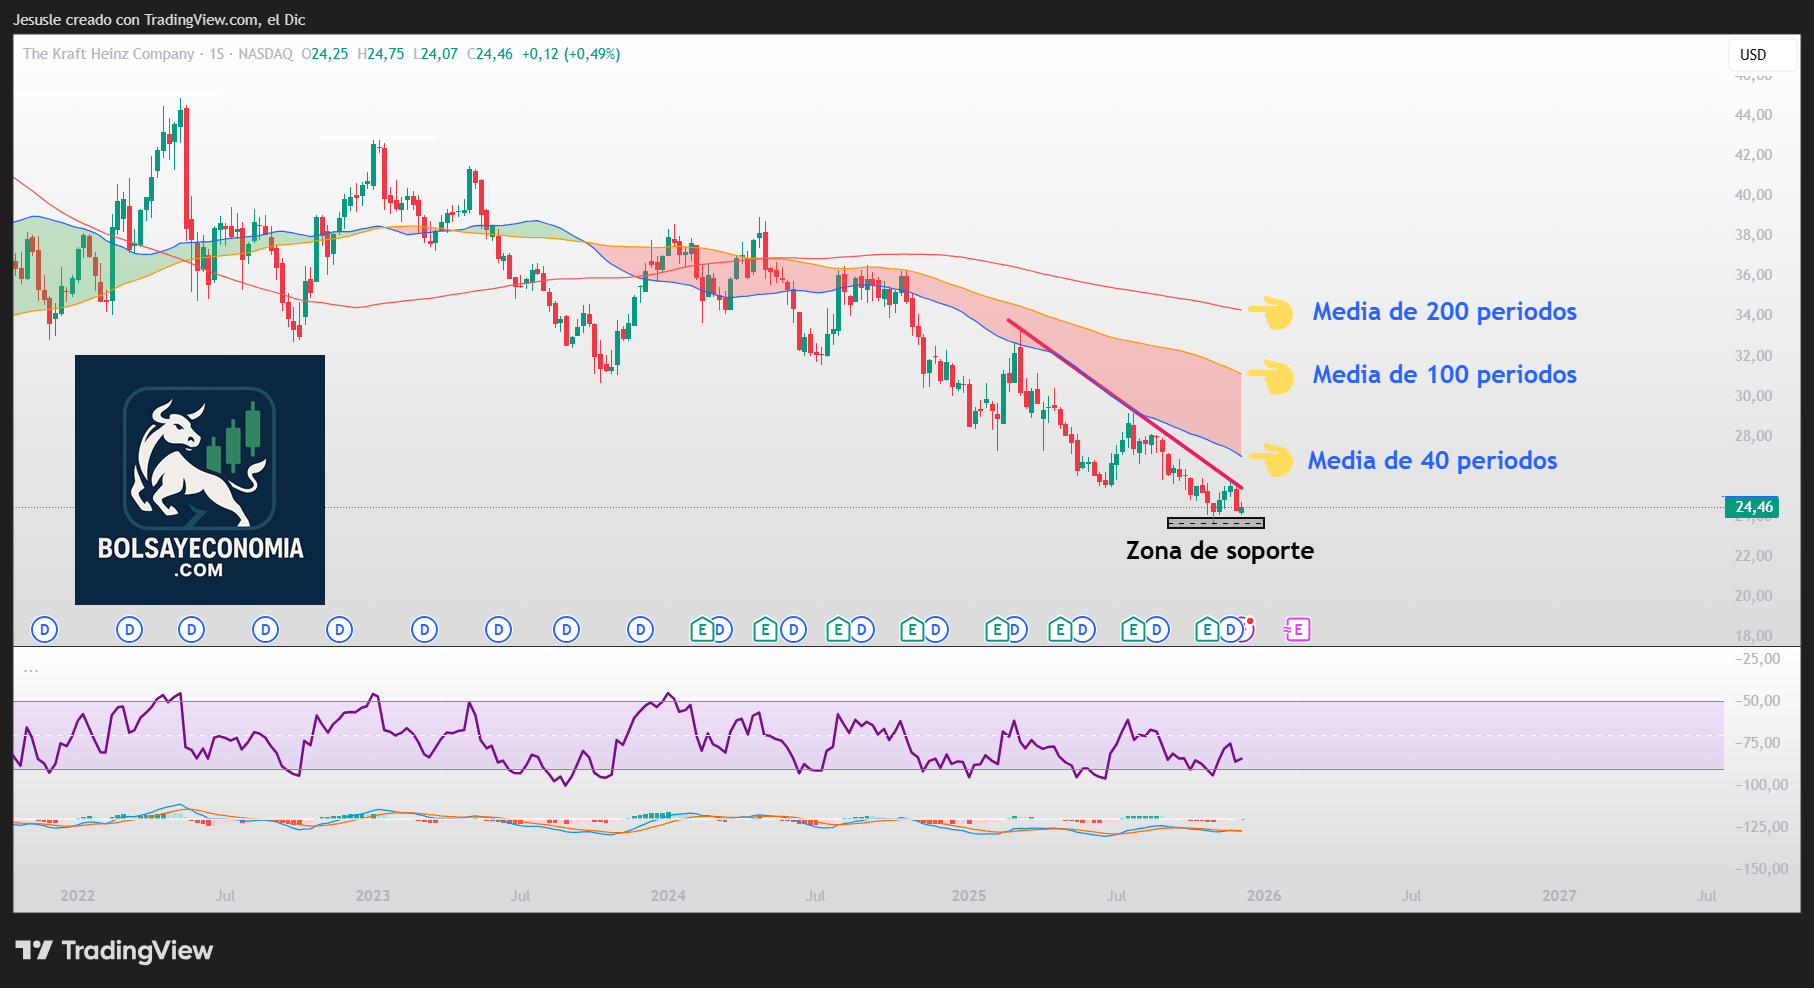Viewport: 1814px width, 988px height.
Task: Click the TradingView logo at bottom left
Action: pyautogui.click(x=114, y=950)
